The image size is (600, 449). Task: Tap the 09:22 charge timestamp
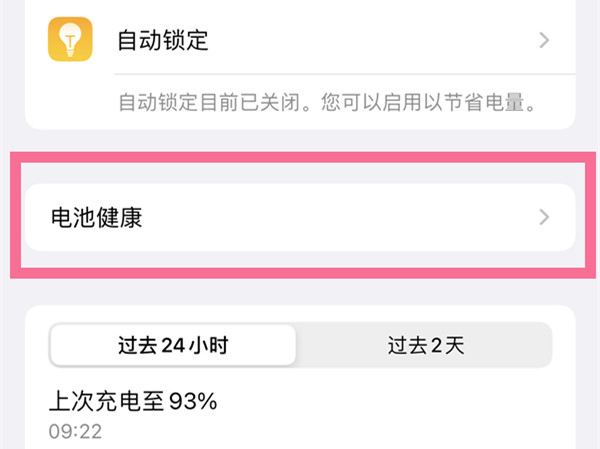point(75,432)
